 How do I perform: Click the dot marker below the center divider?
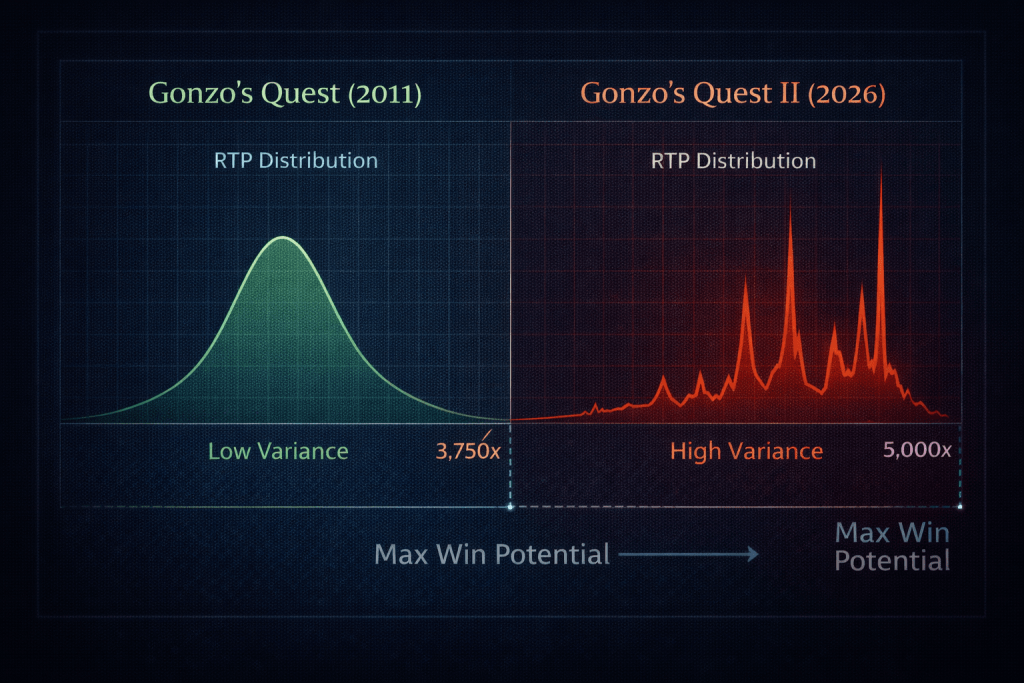(x=511, y=507)
